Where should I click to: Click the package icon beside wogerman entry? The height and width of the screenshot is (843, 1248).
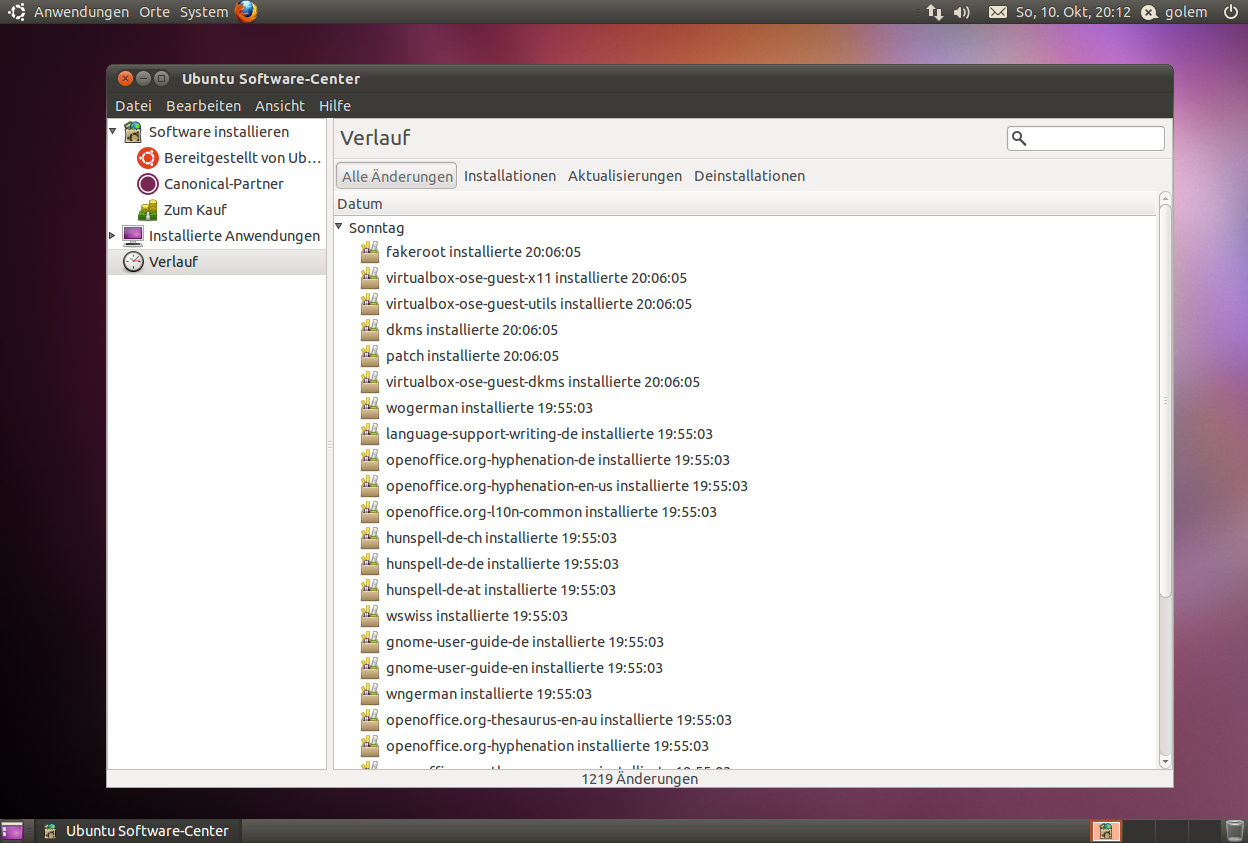pyautogui.click(x=370, y=407)
